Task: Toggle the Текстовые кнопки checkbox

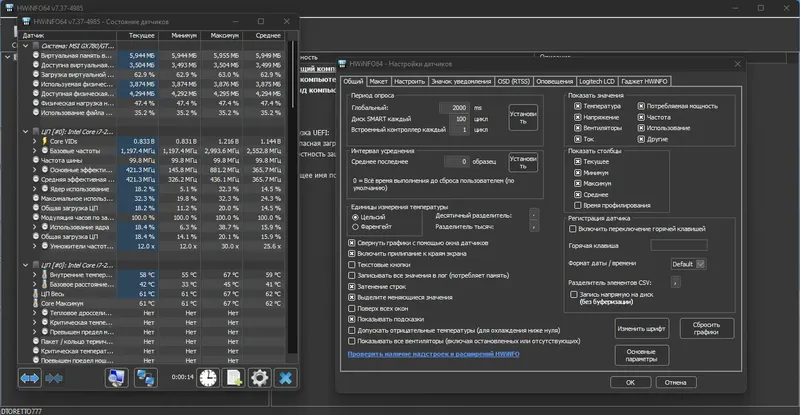Action: (x=351, y=265)
